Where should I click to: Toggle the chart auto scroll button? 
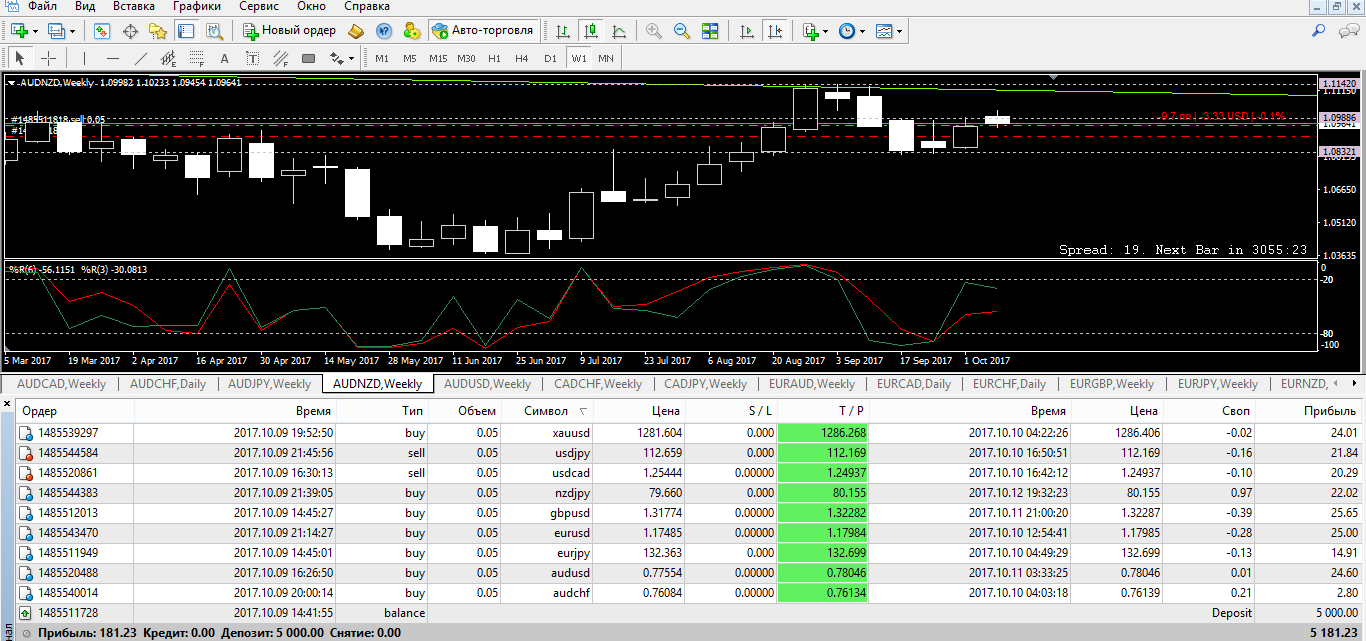pyautogui.click(x=746, y=31)
